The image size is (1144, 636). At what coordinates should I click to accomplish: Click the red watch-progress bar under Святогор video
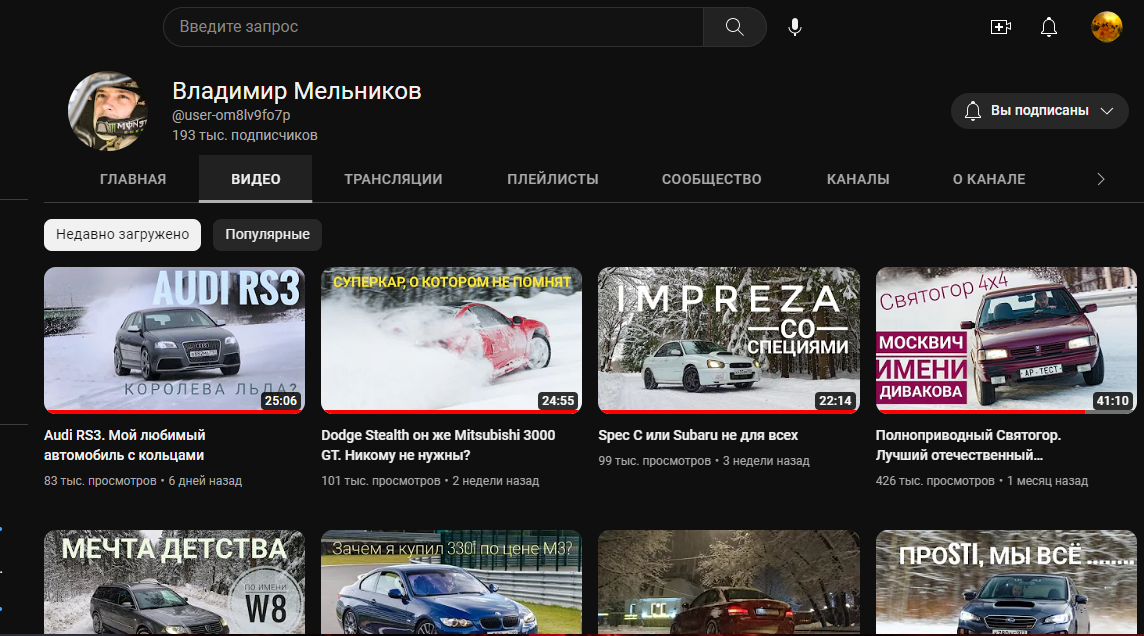pyautogui.click(x=981, y=411)
